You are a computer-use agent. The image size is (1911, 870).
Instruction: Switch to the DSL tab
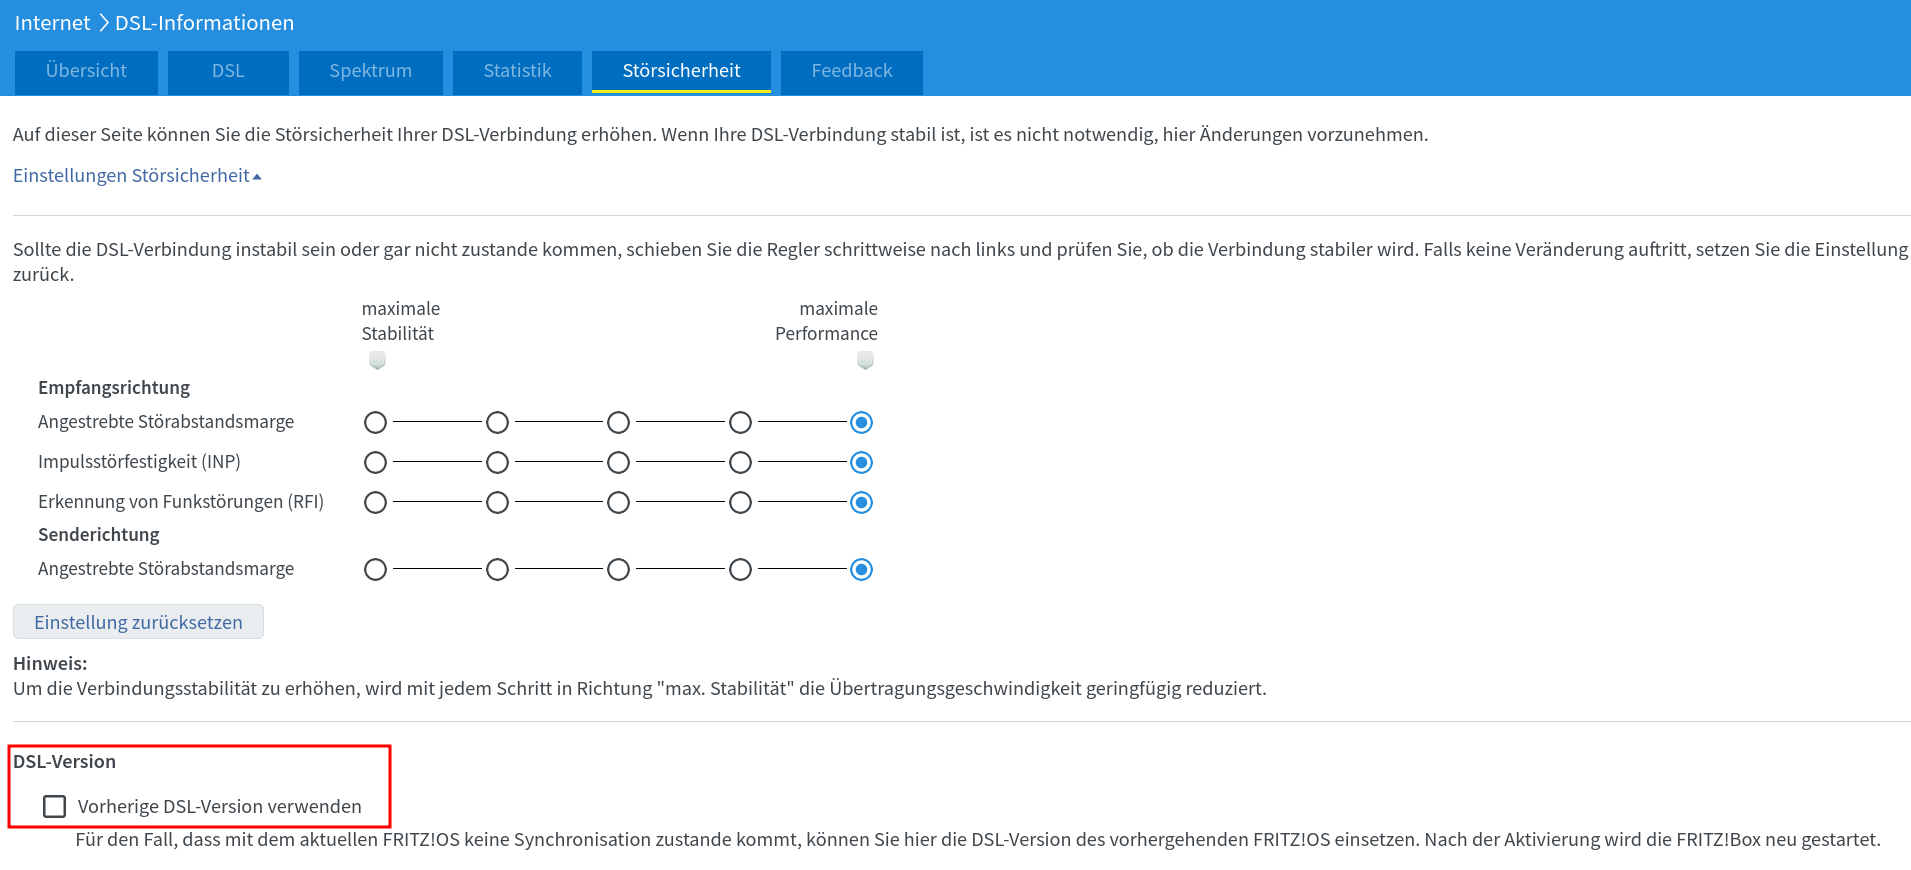pos(228,71)
